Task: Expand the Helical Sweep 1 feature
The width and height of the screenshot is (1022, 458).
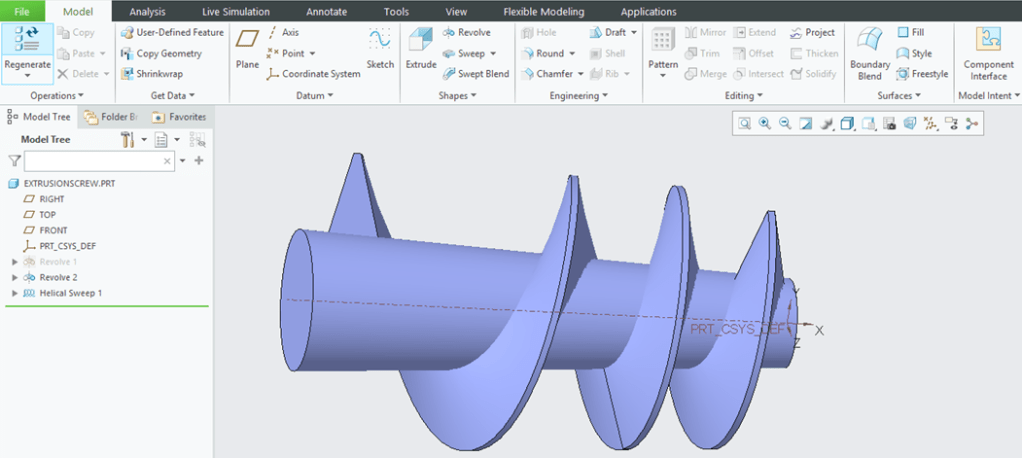Action: click(15, 293)
